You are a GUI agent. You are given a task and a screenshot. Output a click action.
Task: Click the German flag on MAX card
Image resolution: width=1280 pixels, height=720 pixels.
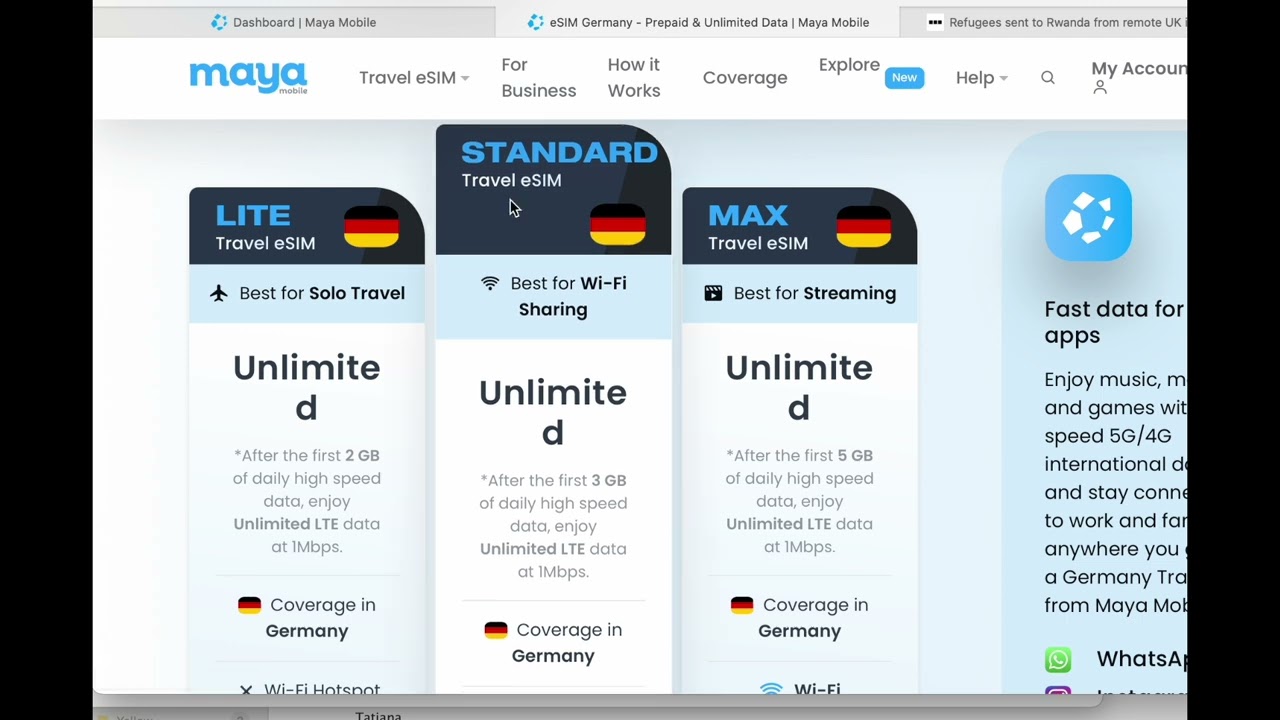(864, 227)
